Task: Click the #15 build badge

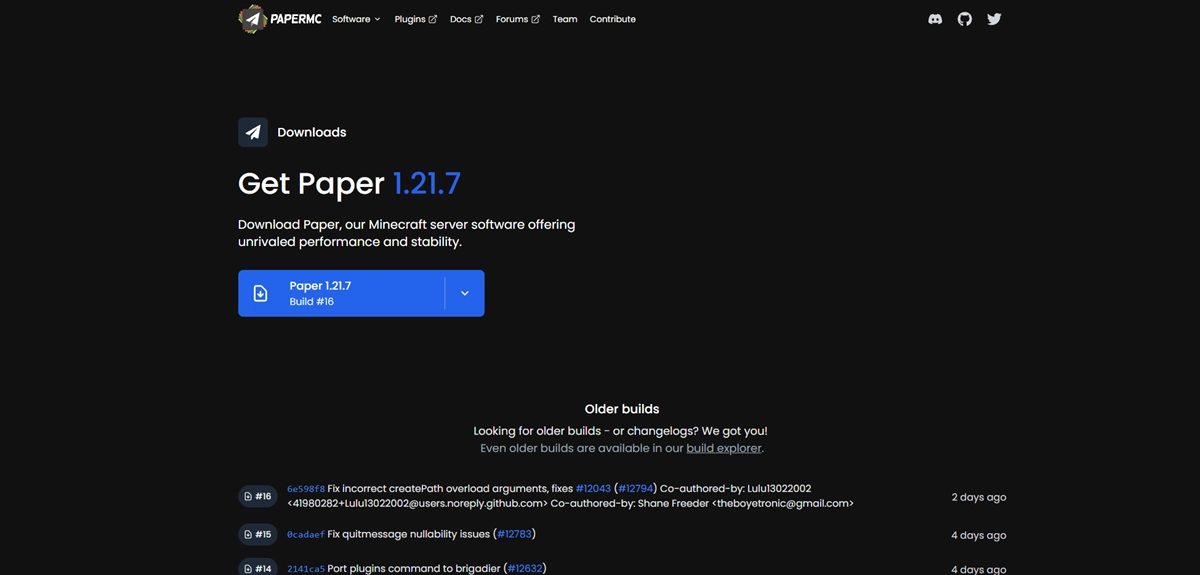Action: pos(257,534)
